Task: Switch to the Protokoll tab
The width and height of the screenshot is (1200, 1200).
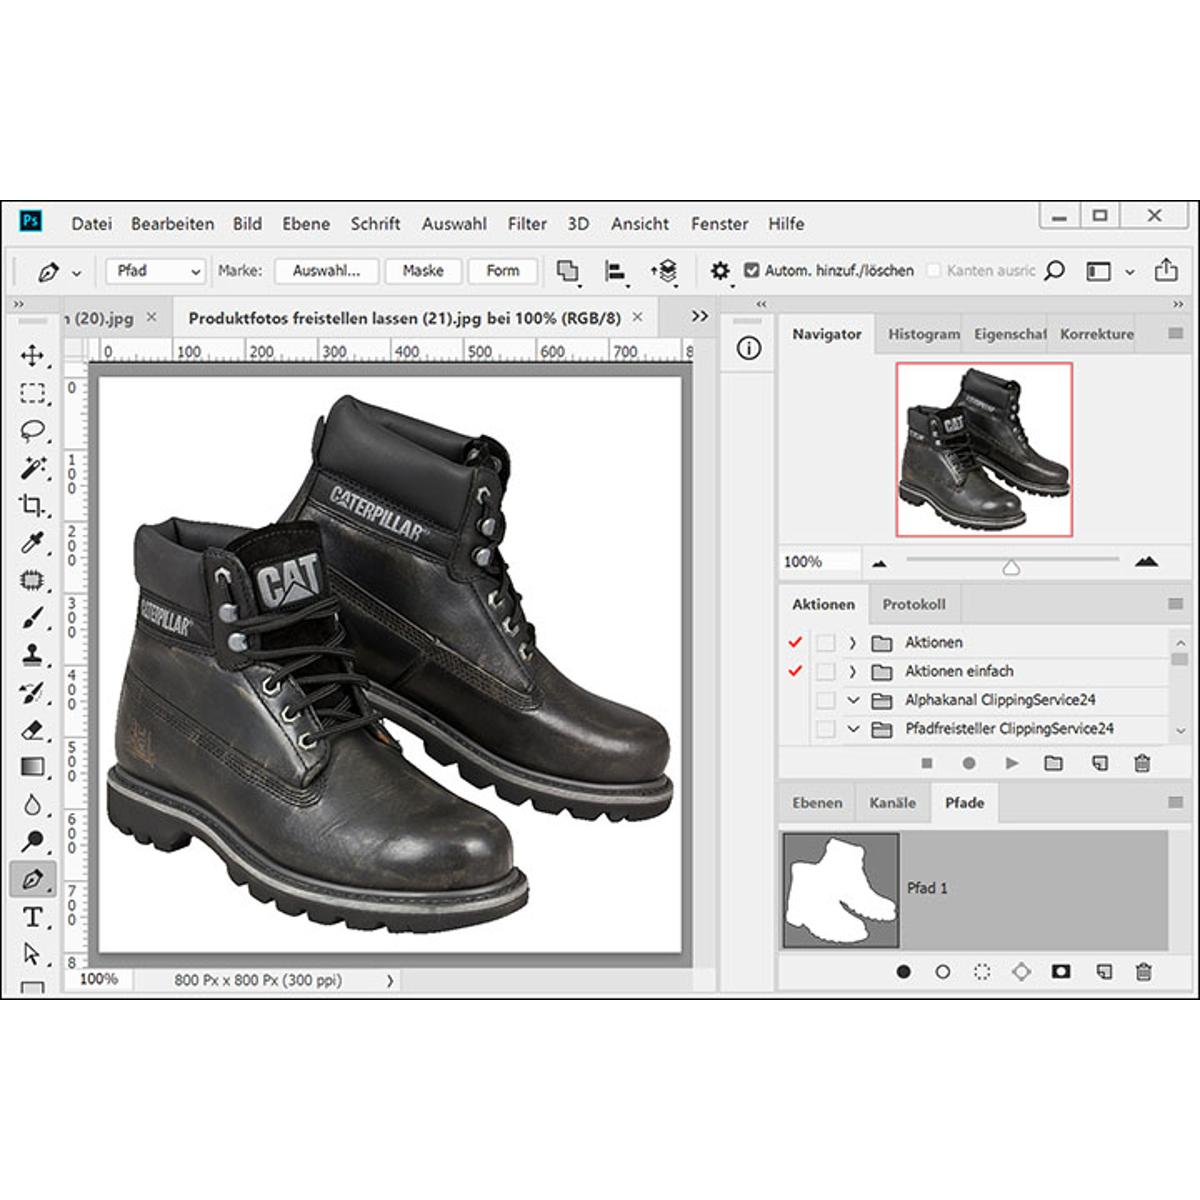Action: click(914, 604)
